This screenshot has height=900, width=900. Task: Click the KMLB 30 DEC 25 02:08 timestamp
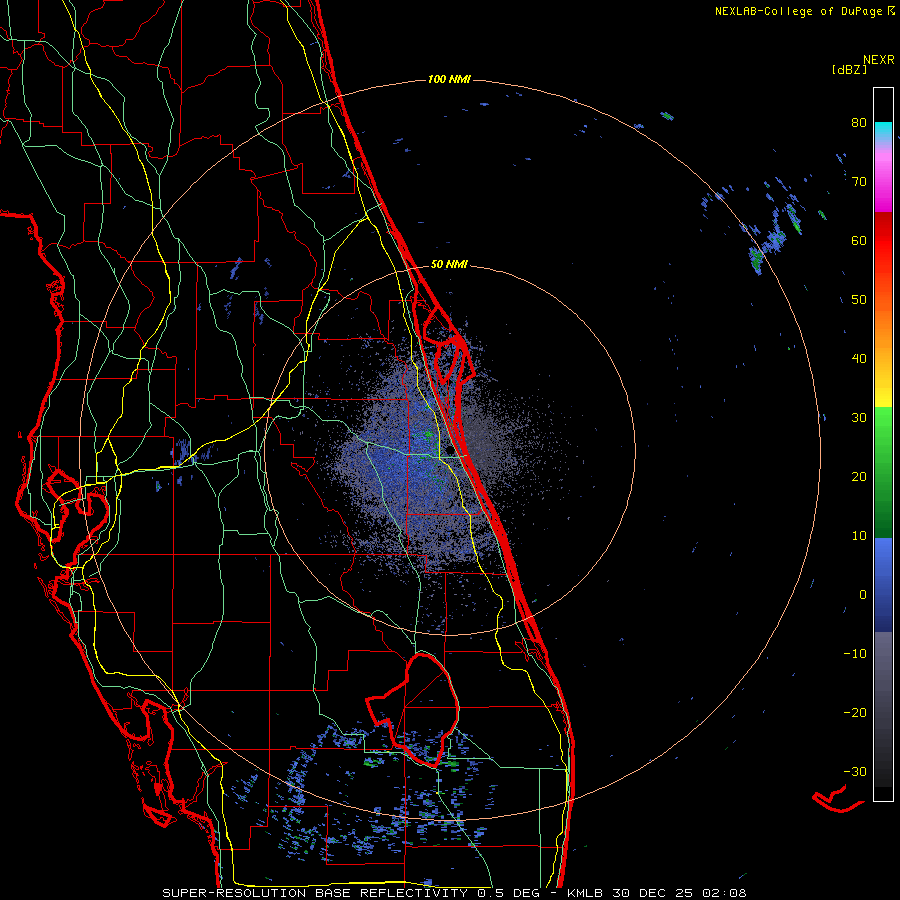click(657, 893)
